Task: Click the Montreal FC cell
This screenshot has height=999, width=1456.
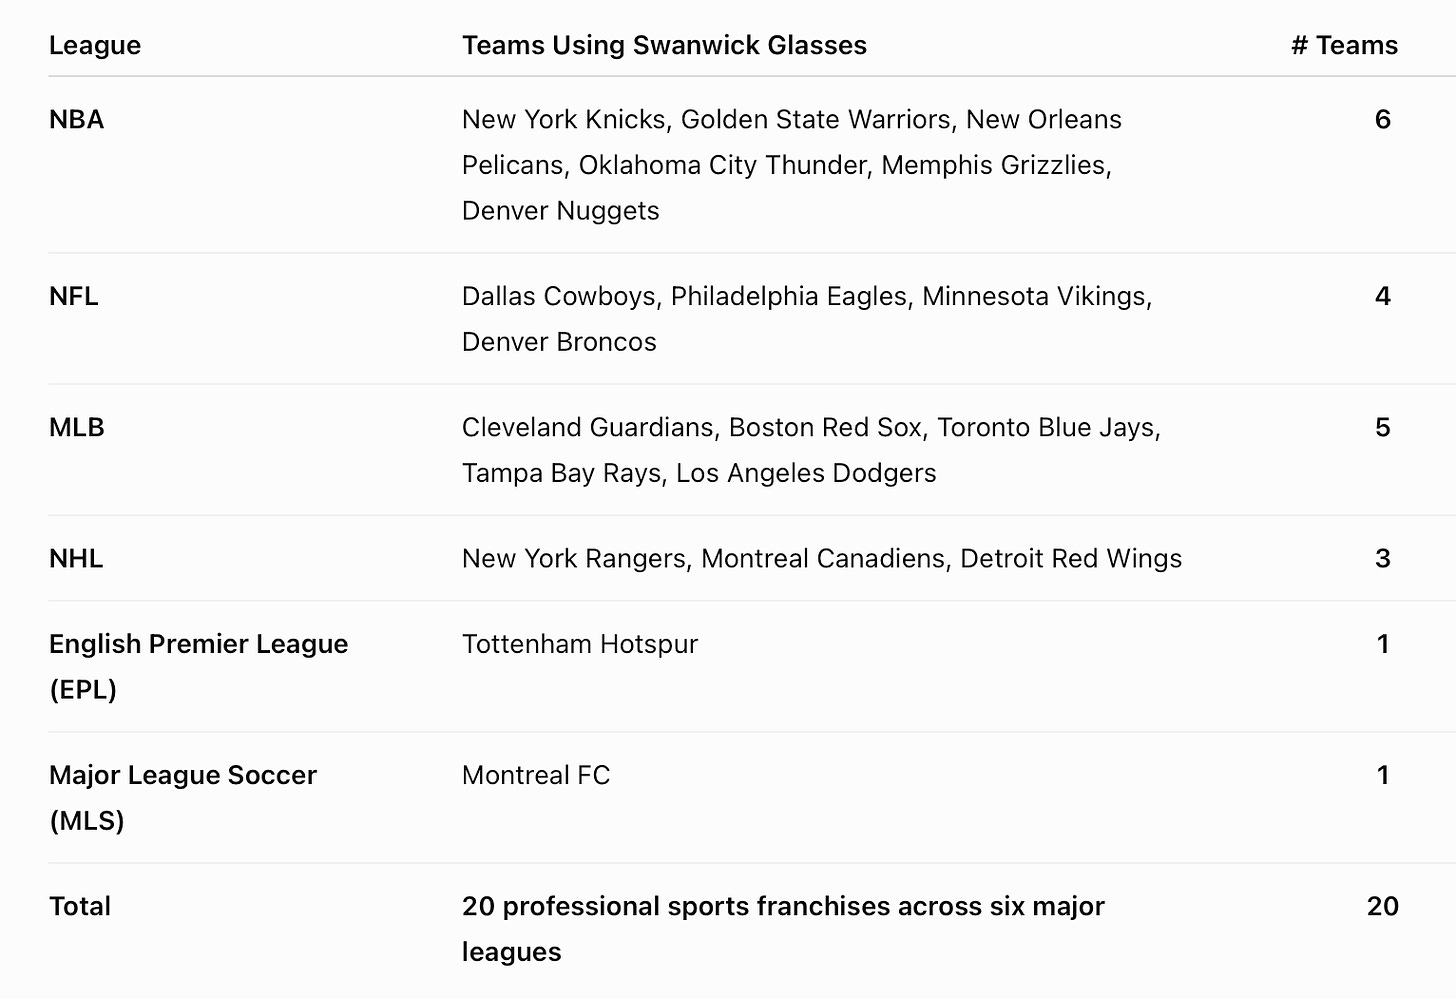Action: coord(536,775)
